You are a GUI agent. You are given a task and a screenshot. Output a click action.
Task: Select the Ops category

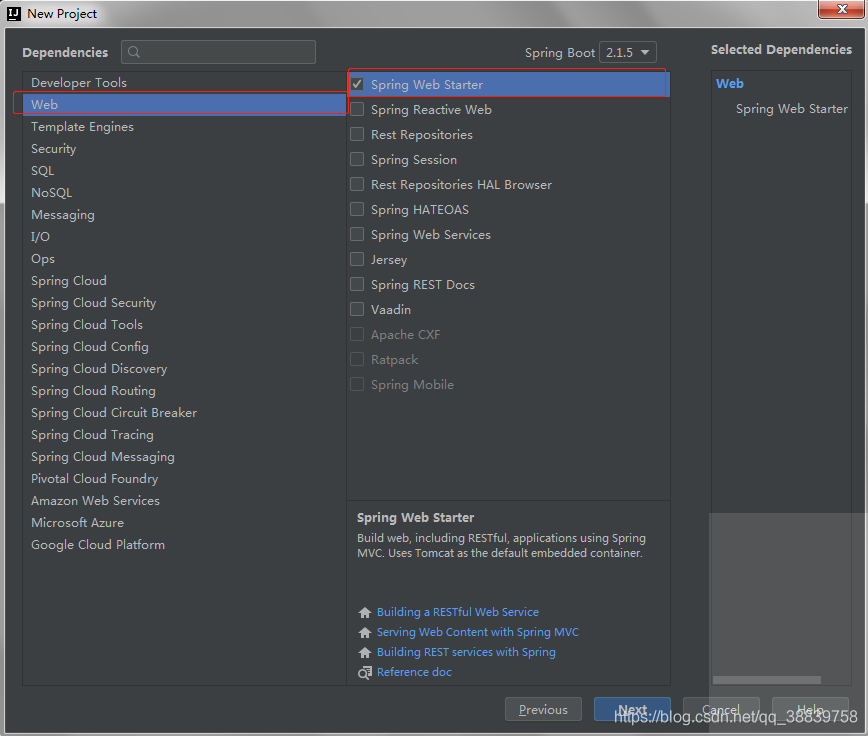click(184, 258)
